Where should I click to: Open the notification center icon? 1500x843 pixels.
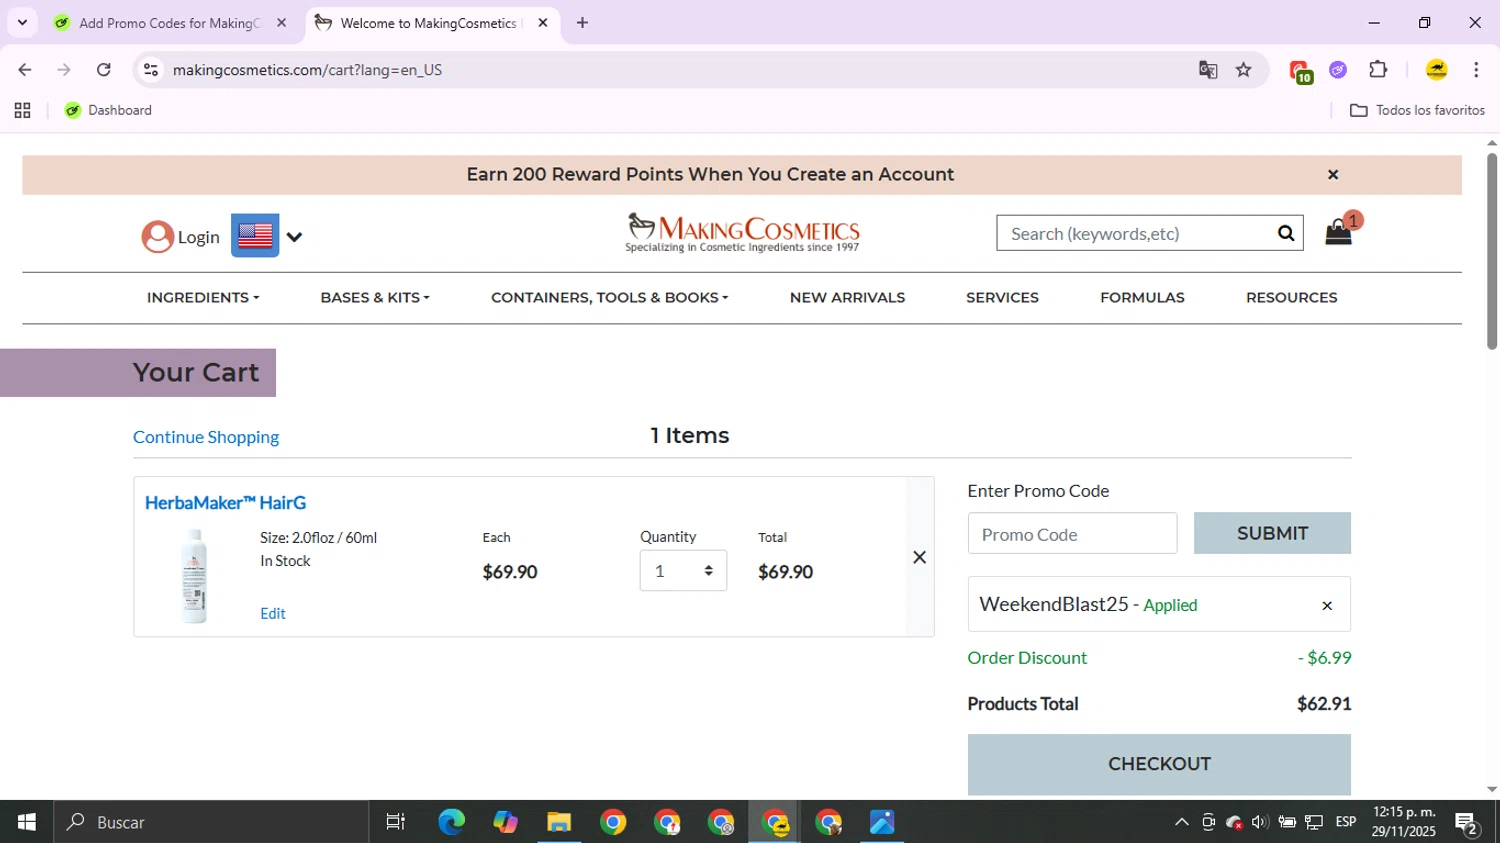[x=1467, y=824]
